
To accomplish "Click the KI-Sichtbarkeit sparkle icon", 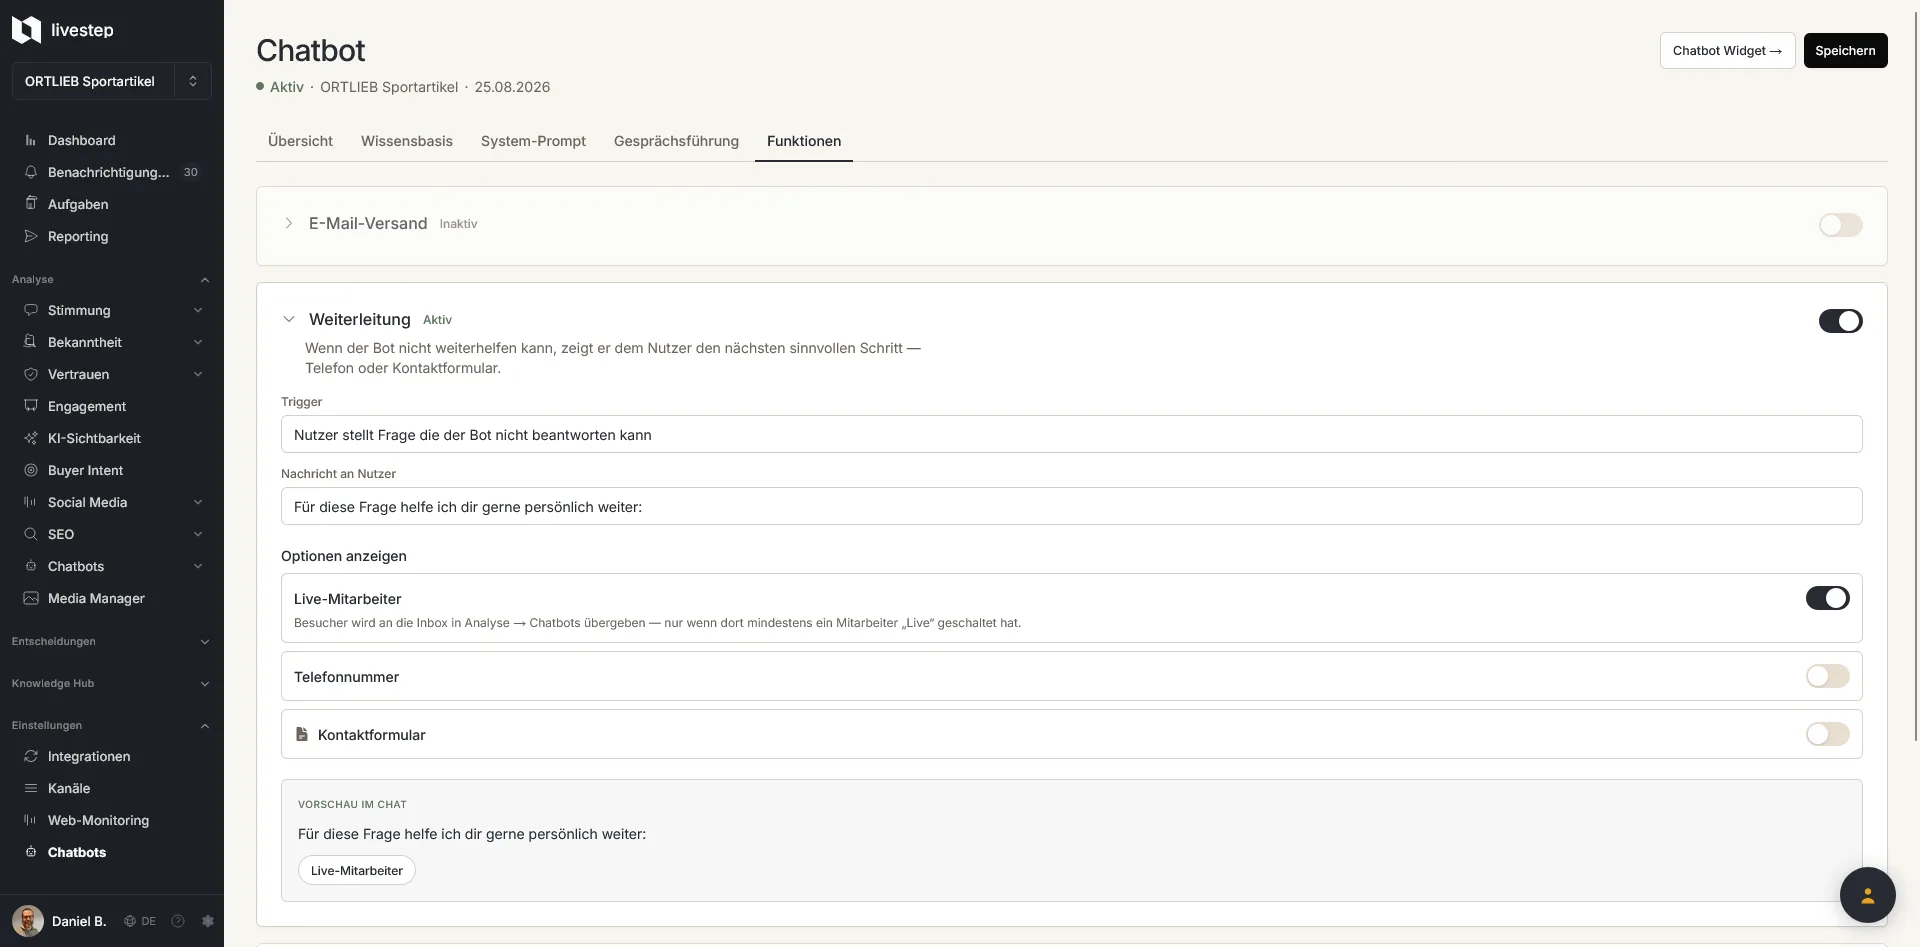I will (x=31, y=438).
